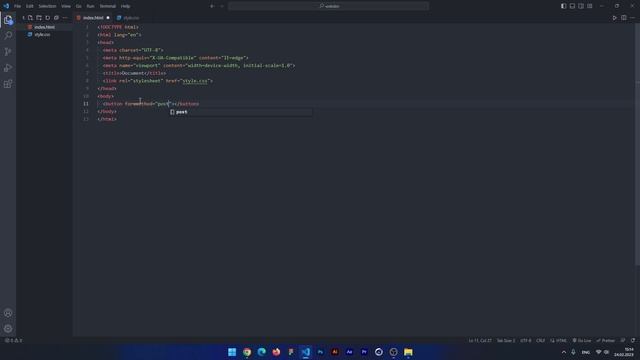Toggle the primary side bar layout

point(564,6)
